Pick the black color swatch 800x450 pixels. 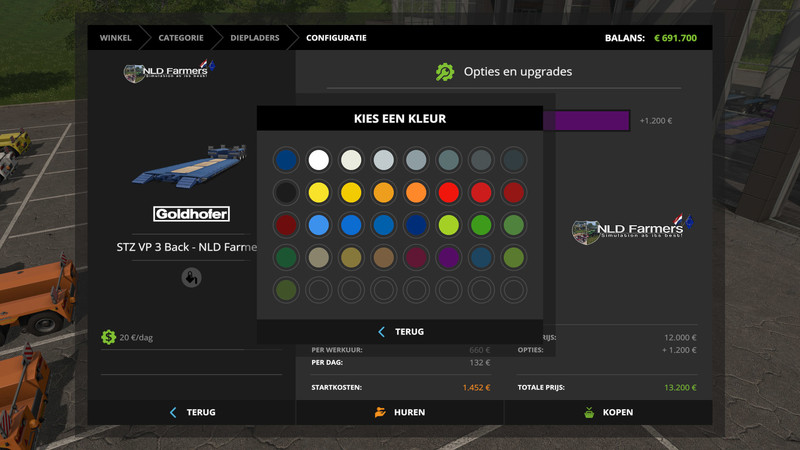tap(286, 193)
